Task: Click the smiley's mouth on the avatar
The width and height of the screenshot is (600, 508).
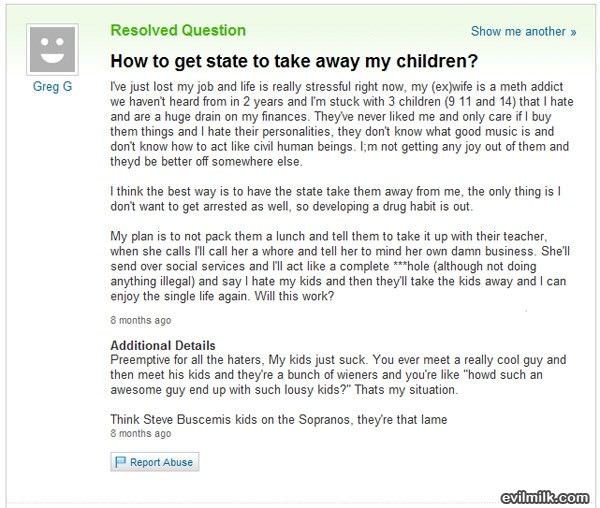Action: 52,58
